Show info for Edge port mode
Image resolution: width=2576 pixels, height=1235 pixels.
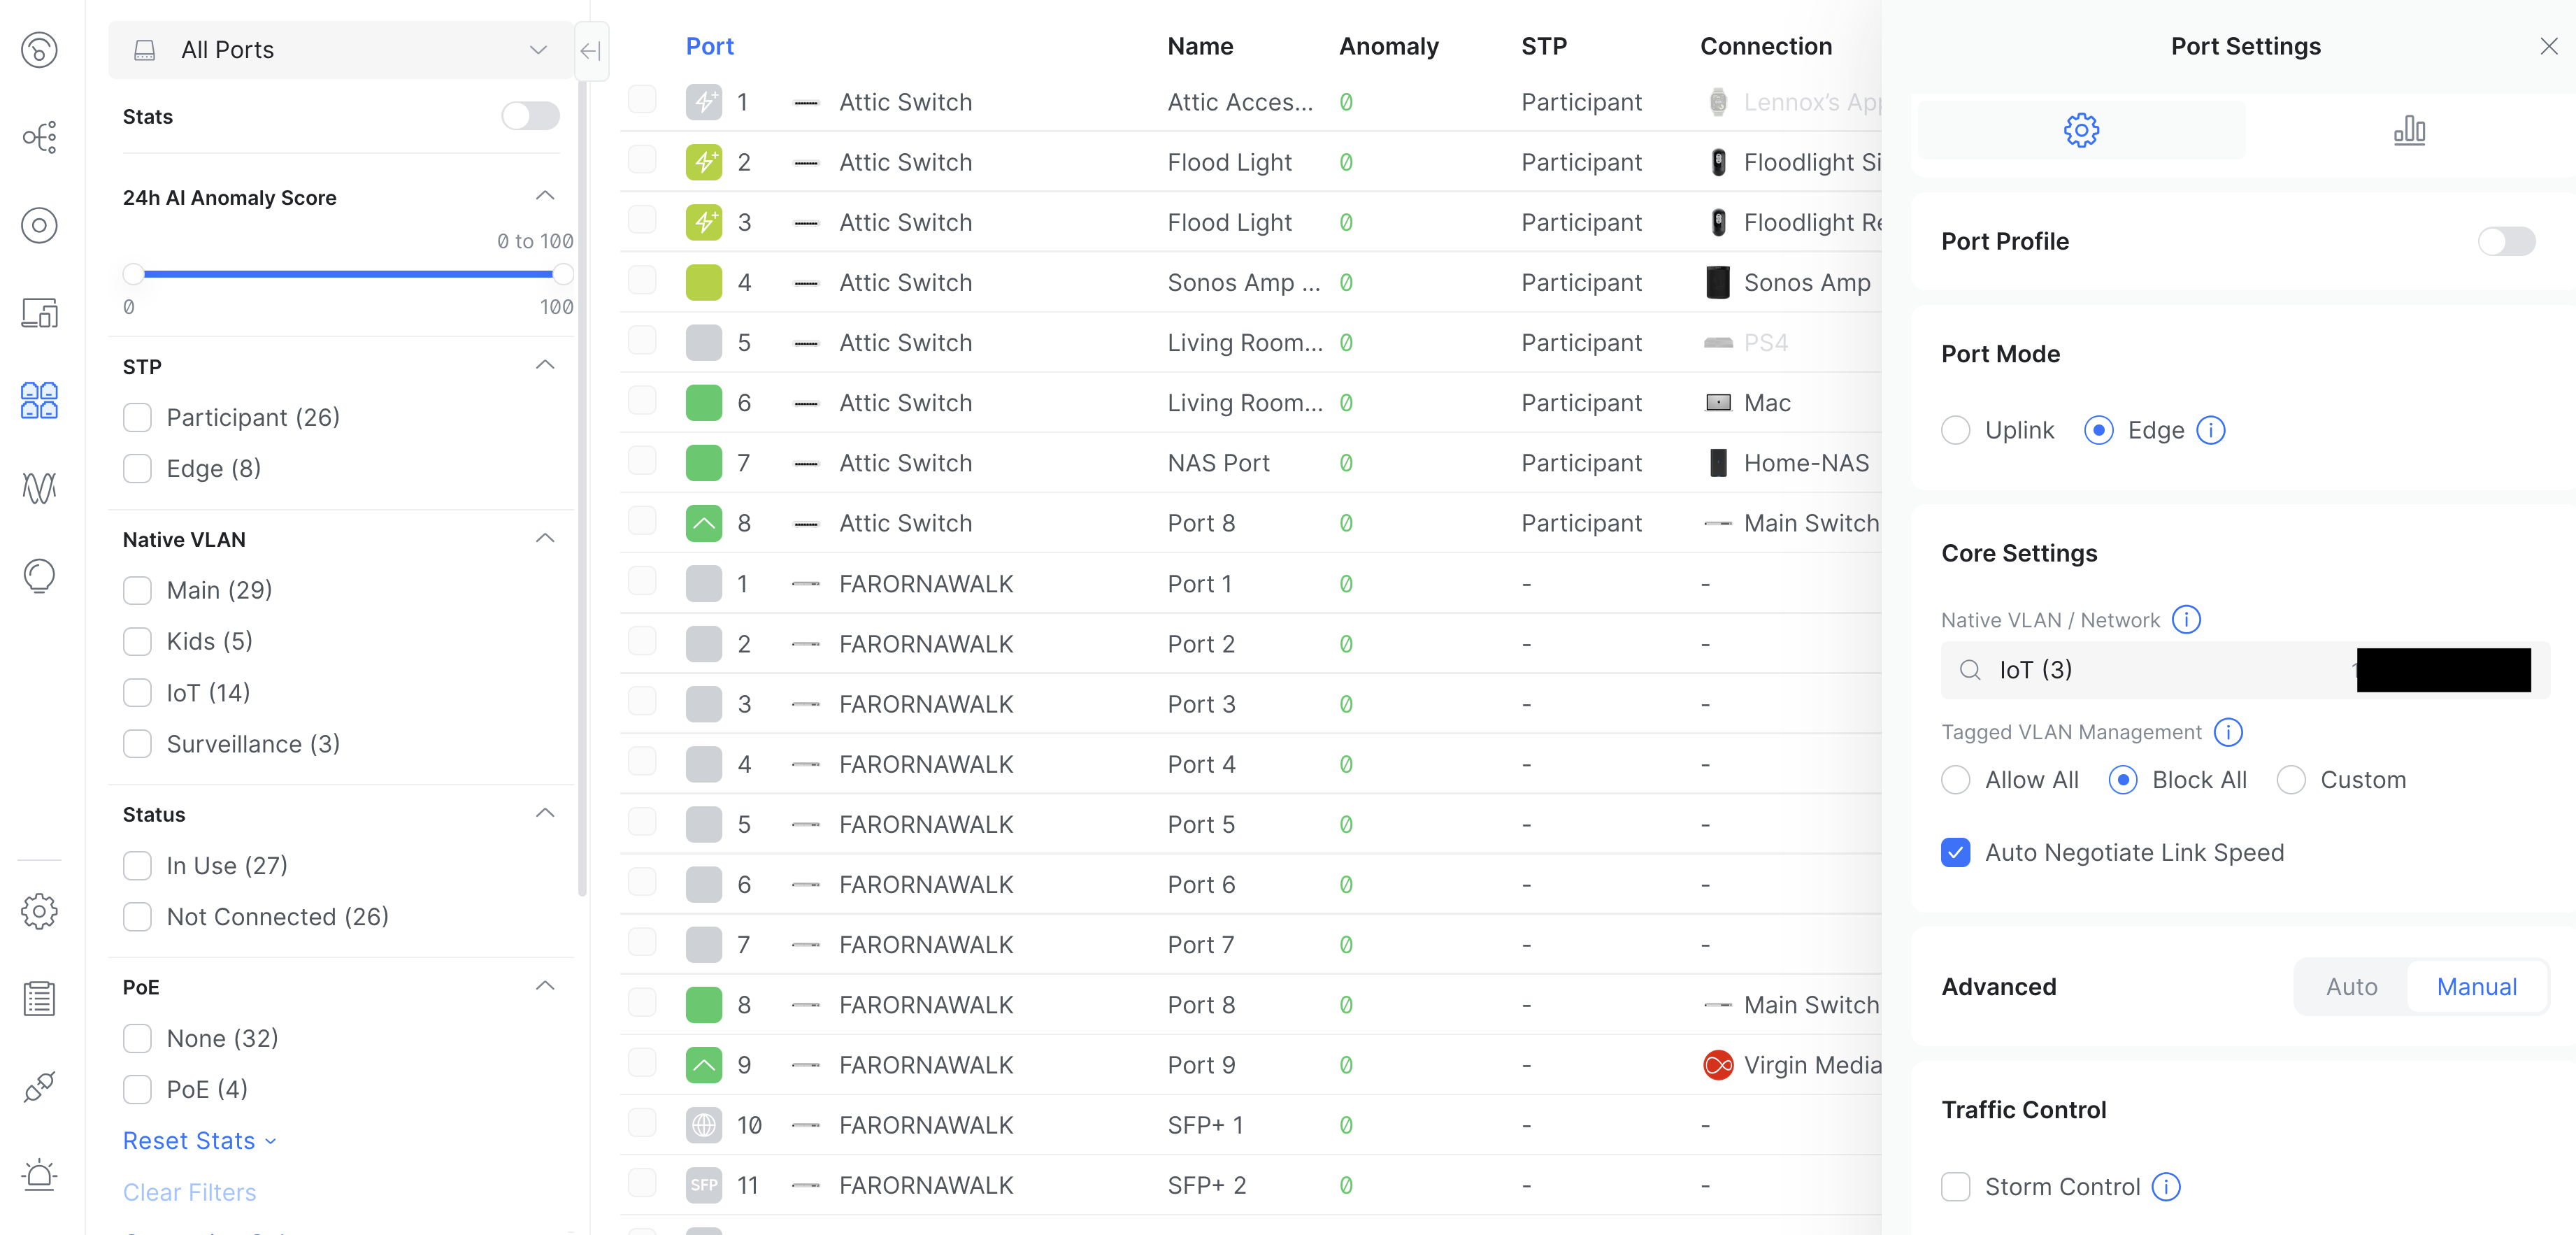[2211, 430]
